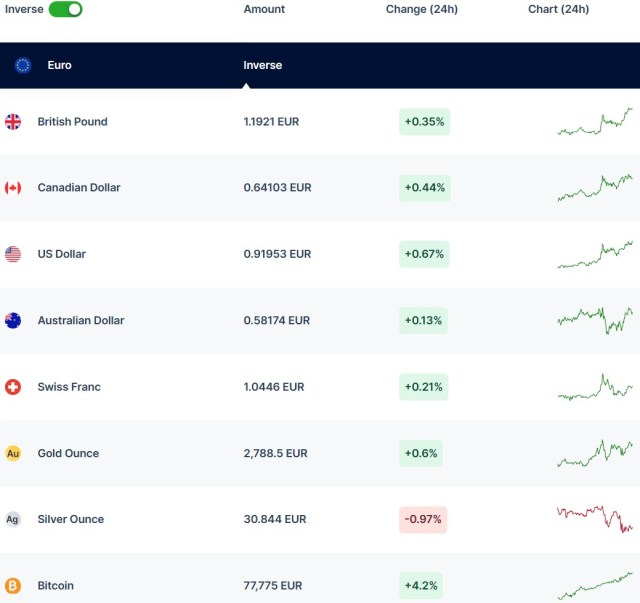Click the Chart (24h) column header

point(558,9)
